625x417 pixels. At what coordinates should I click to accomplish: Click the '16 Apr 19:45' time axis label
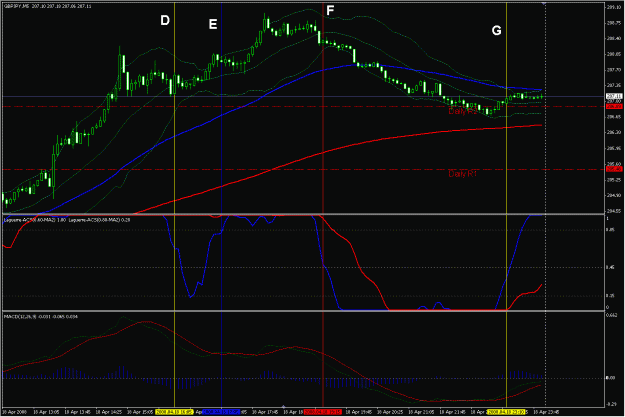pos(359,412)
